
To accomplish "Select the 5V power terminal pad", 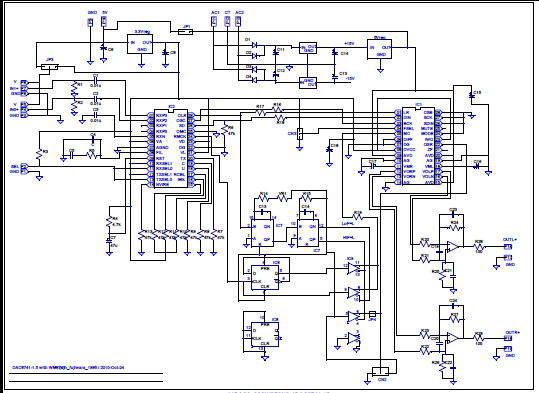I will click(x=104, y=21).
